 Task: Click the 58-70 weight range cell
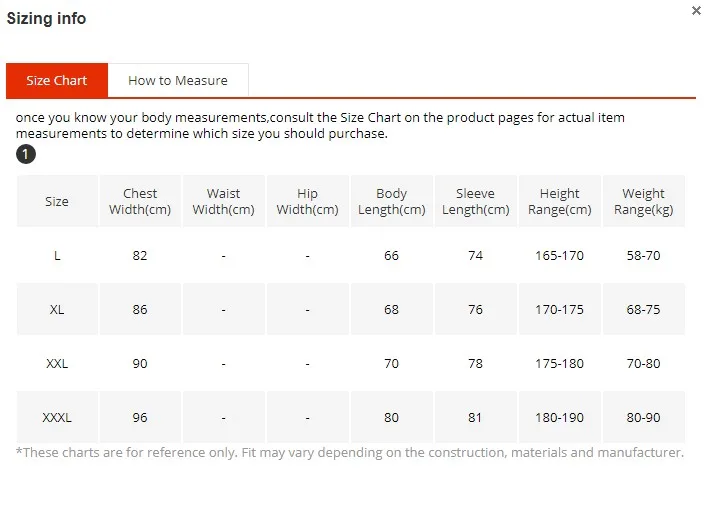643,256
